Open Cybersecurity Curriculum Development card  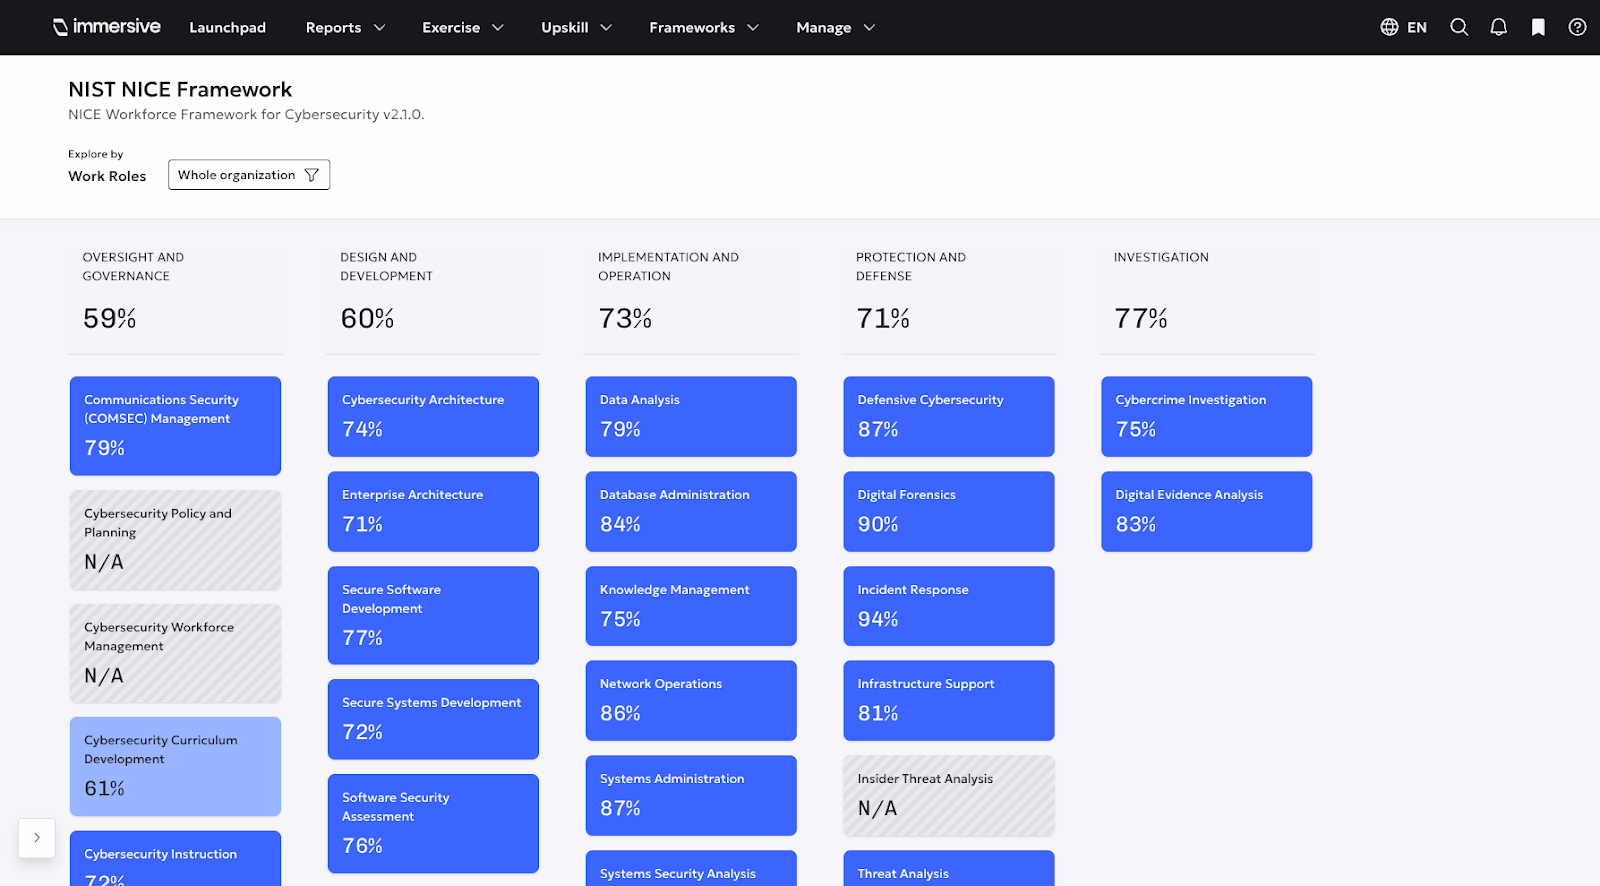[175, 767]
